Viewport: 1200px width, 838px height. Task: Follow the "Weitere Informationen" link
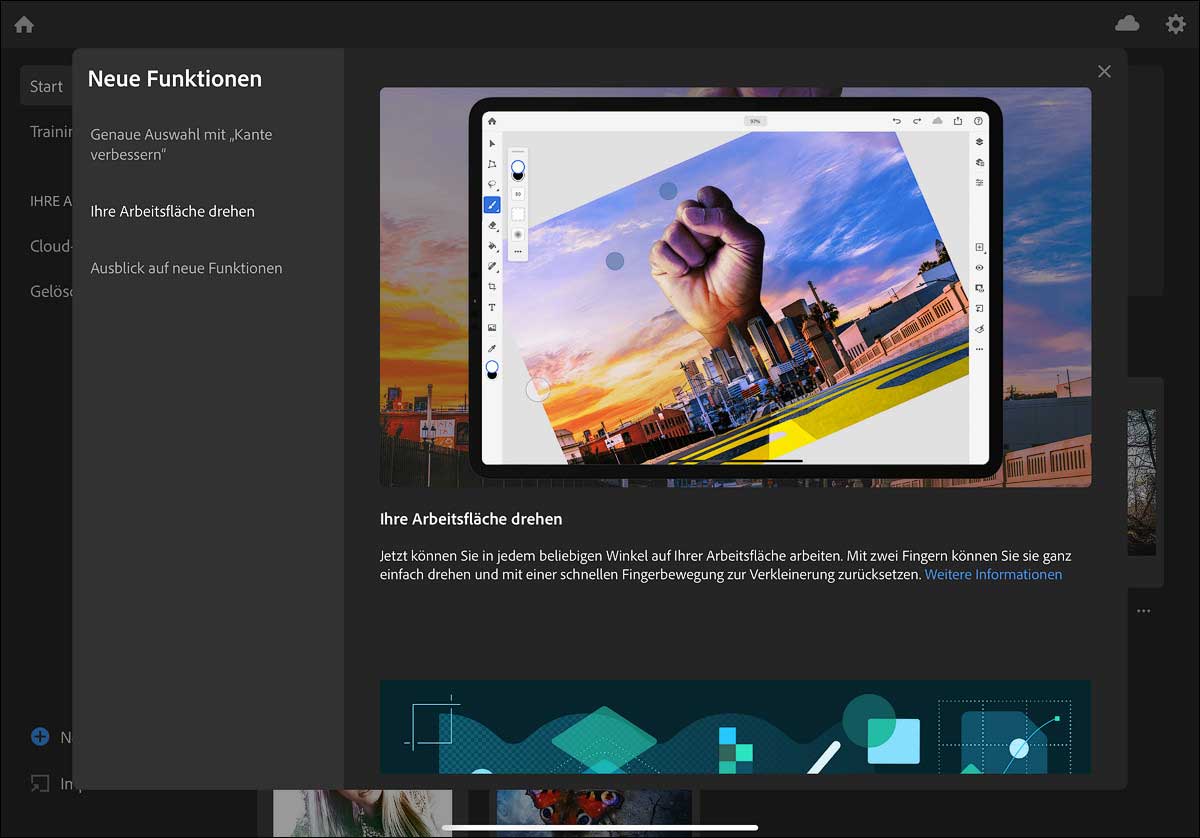pyautogui.click(x=993, y=574)
